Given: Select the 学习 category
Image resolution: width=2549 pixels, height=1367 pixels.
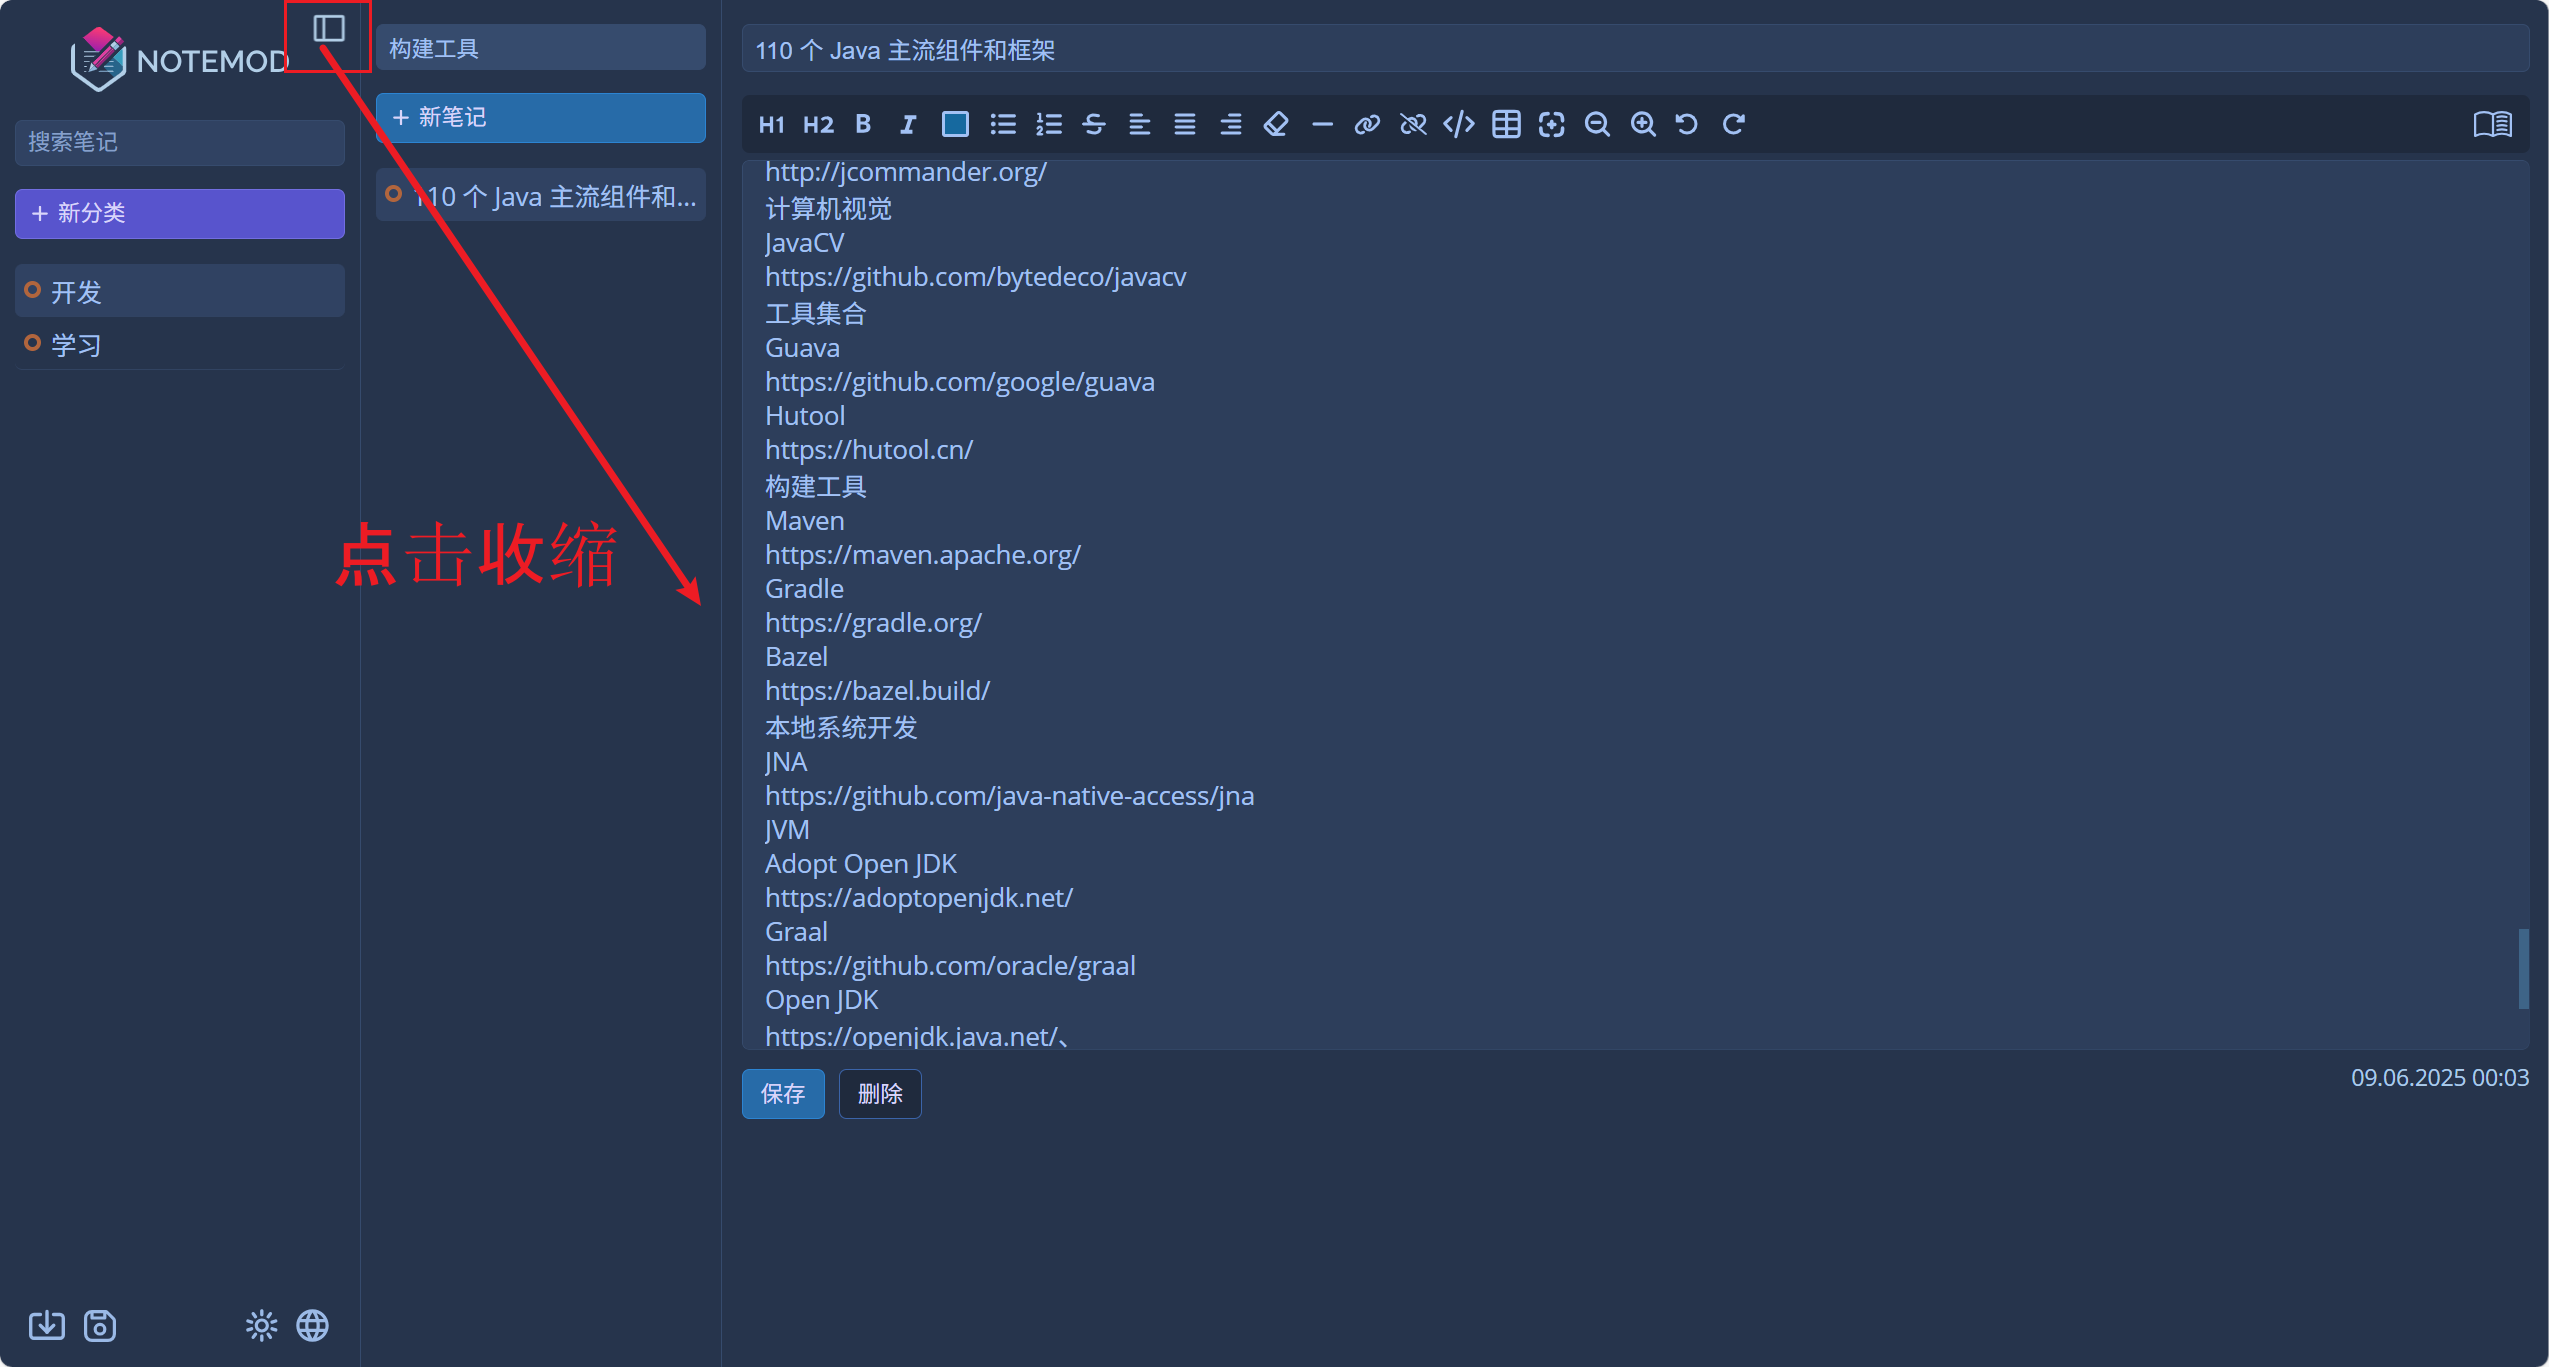Looking at the screenshot, I should (180, 344).
